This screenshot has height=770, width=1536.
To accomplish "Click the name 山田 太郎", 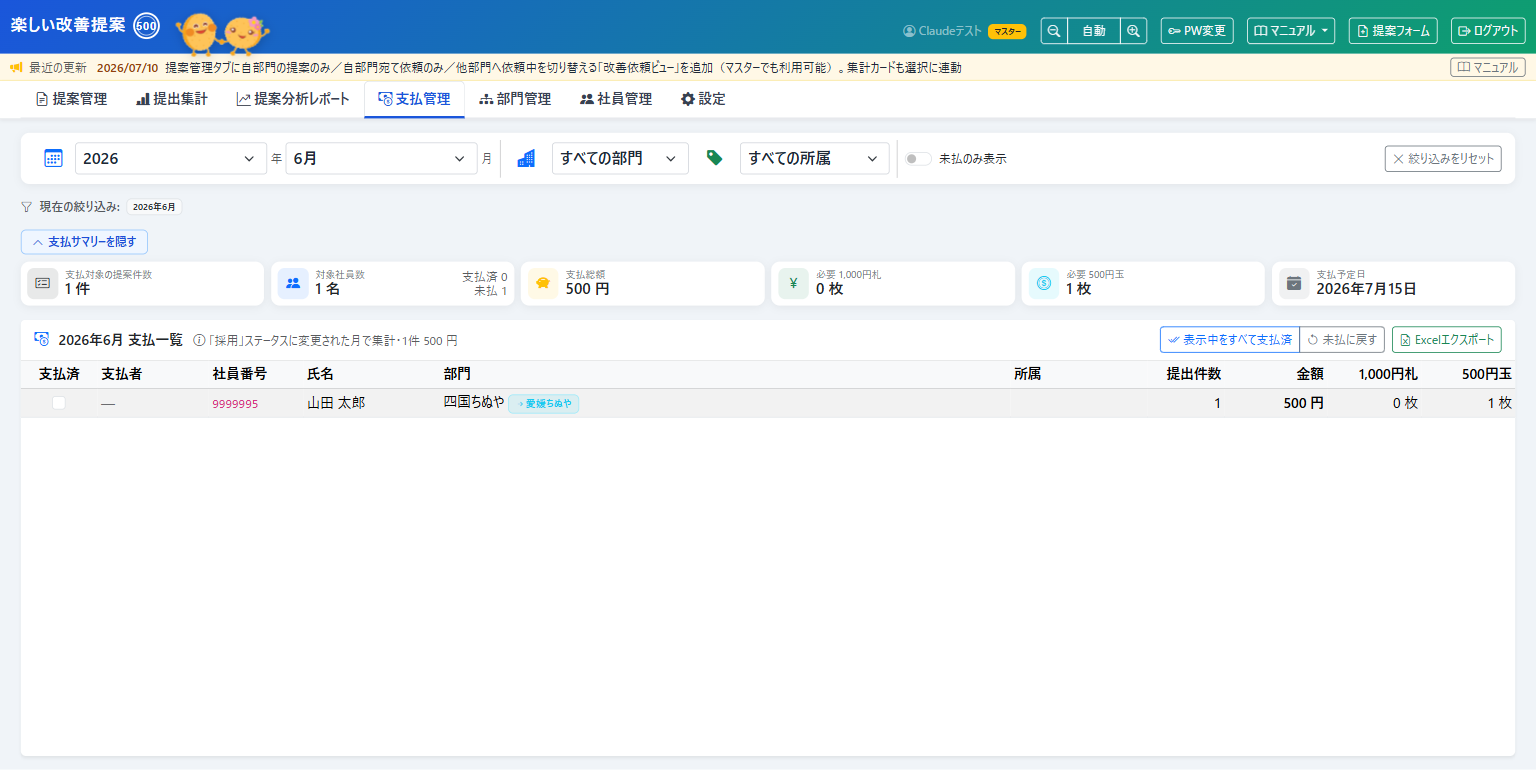I will coord(336,403).
